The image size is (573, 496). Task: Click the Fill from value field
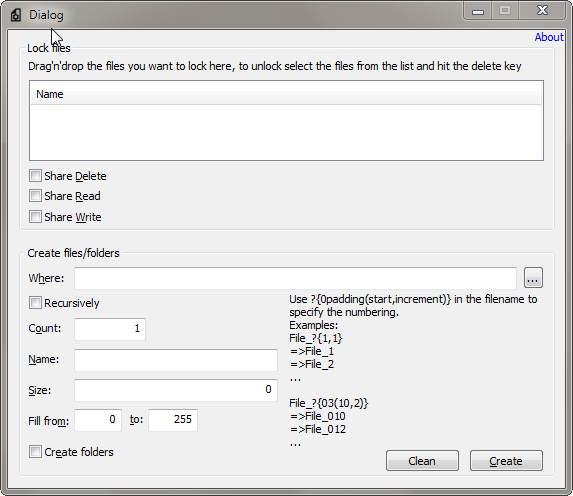pyautogui.click(x=98, y=420)
